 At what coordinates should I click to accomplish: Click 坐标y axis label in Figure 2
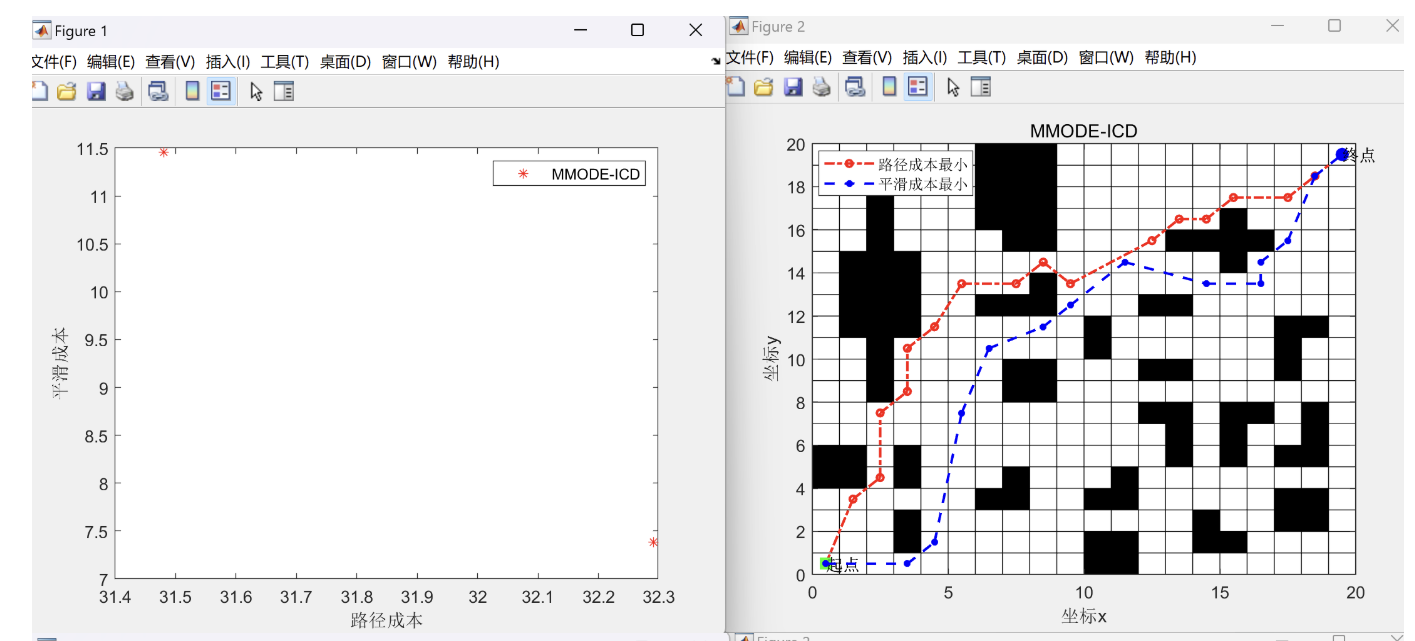click(772, 359)
